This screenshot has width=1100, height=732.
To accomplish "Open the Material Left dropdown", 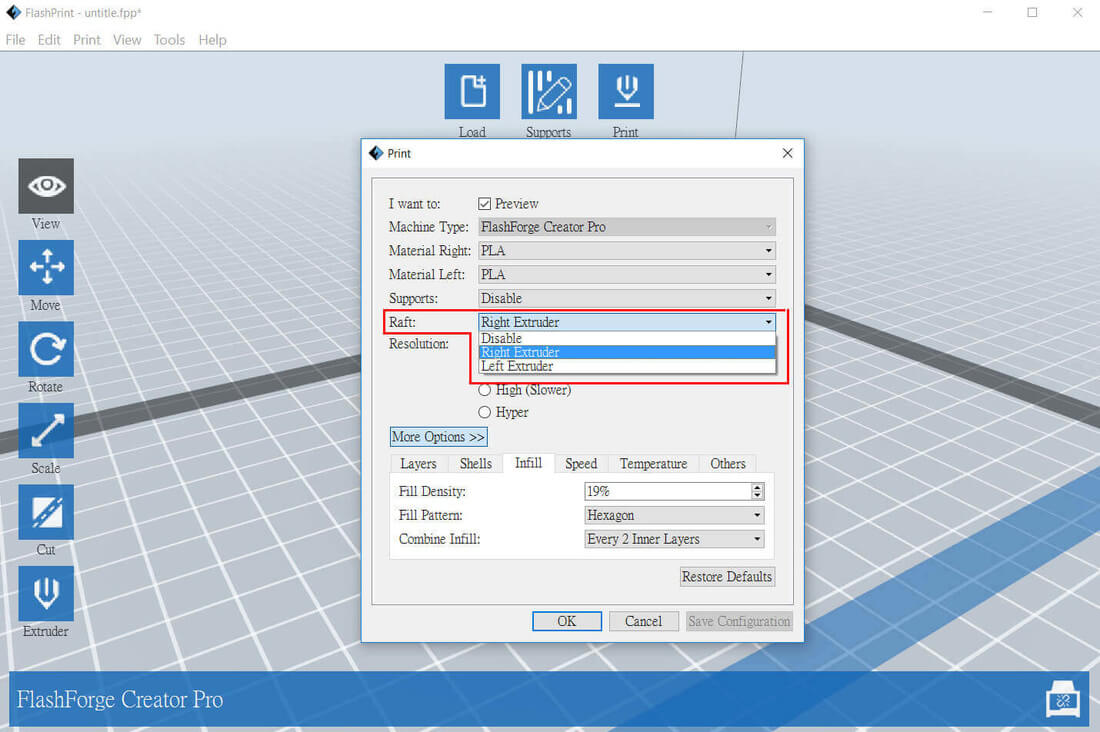I will pos(626,274).
